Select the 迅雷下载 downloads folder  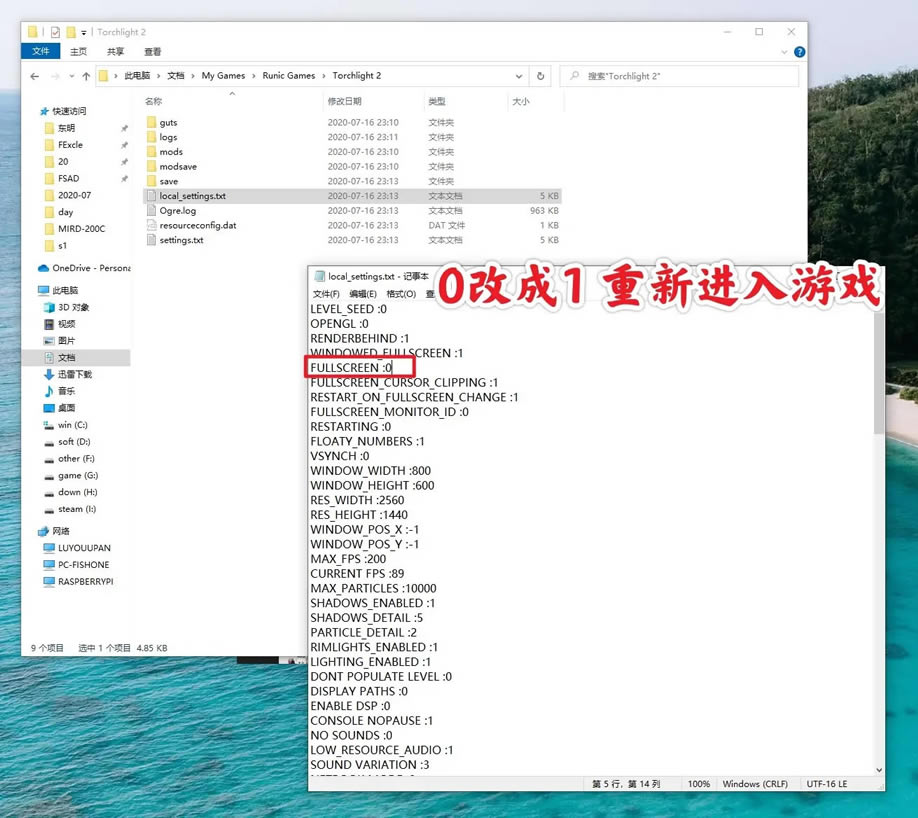point(74,374)
